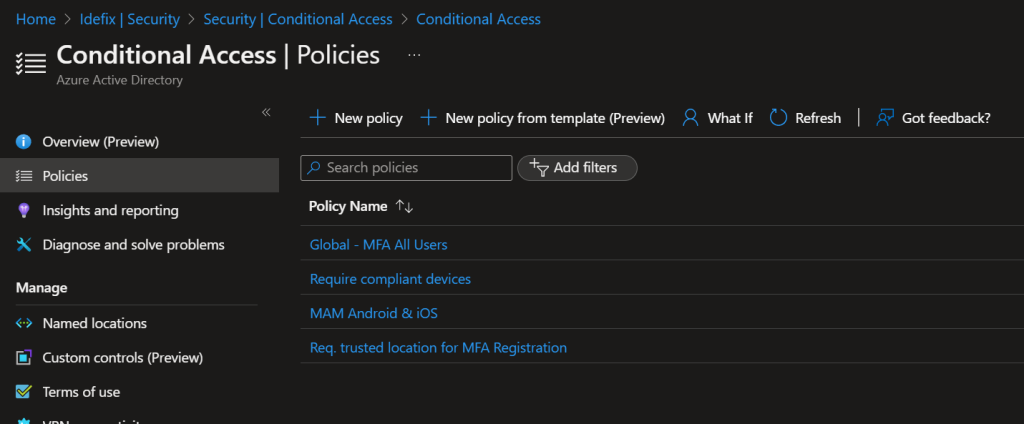1024x424 pixels.
Task: Click the Conditional Access checklist header icon
Action: click(31, 63)
